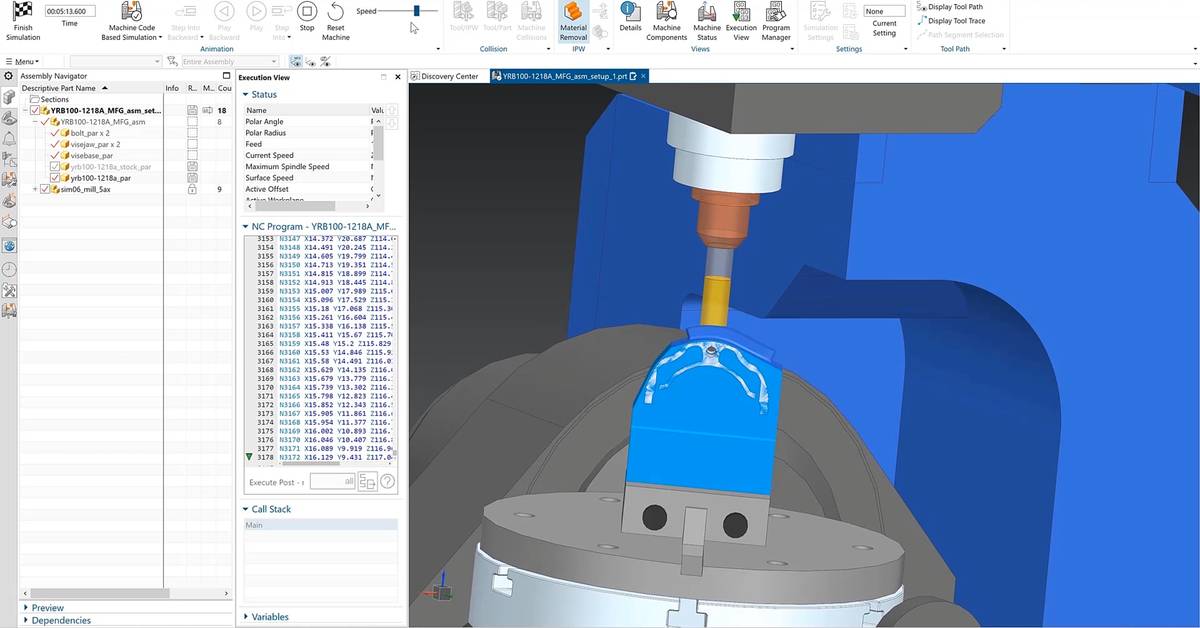Image resolution: width=1200 pixels, height=628 pixels.
Task: Enable Display Tool Path
Action: (x=952, y=6)
